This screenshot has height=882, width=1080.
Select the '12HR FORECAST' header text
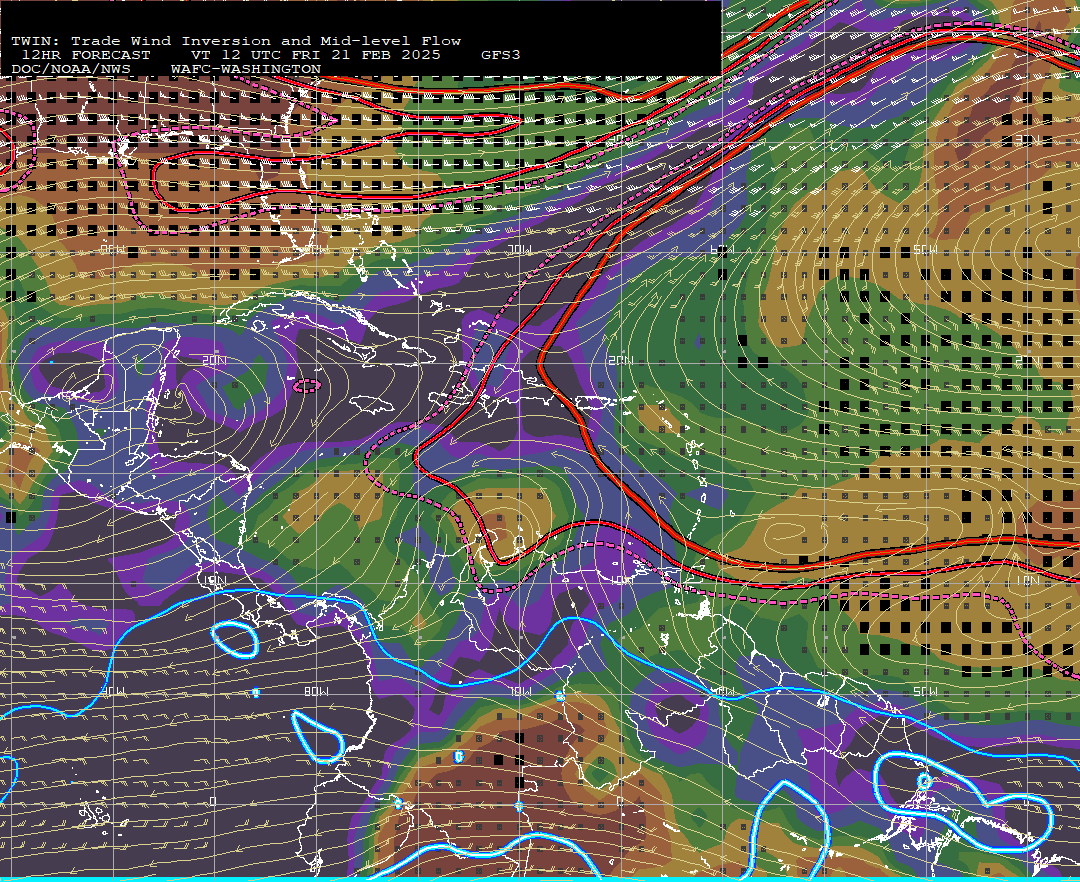click(x=85, y=54)
